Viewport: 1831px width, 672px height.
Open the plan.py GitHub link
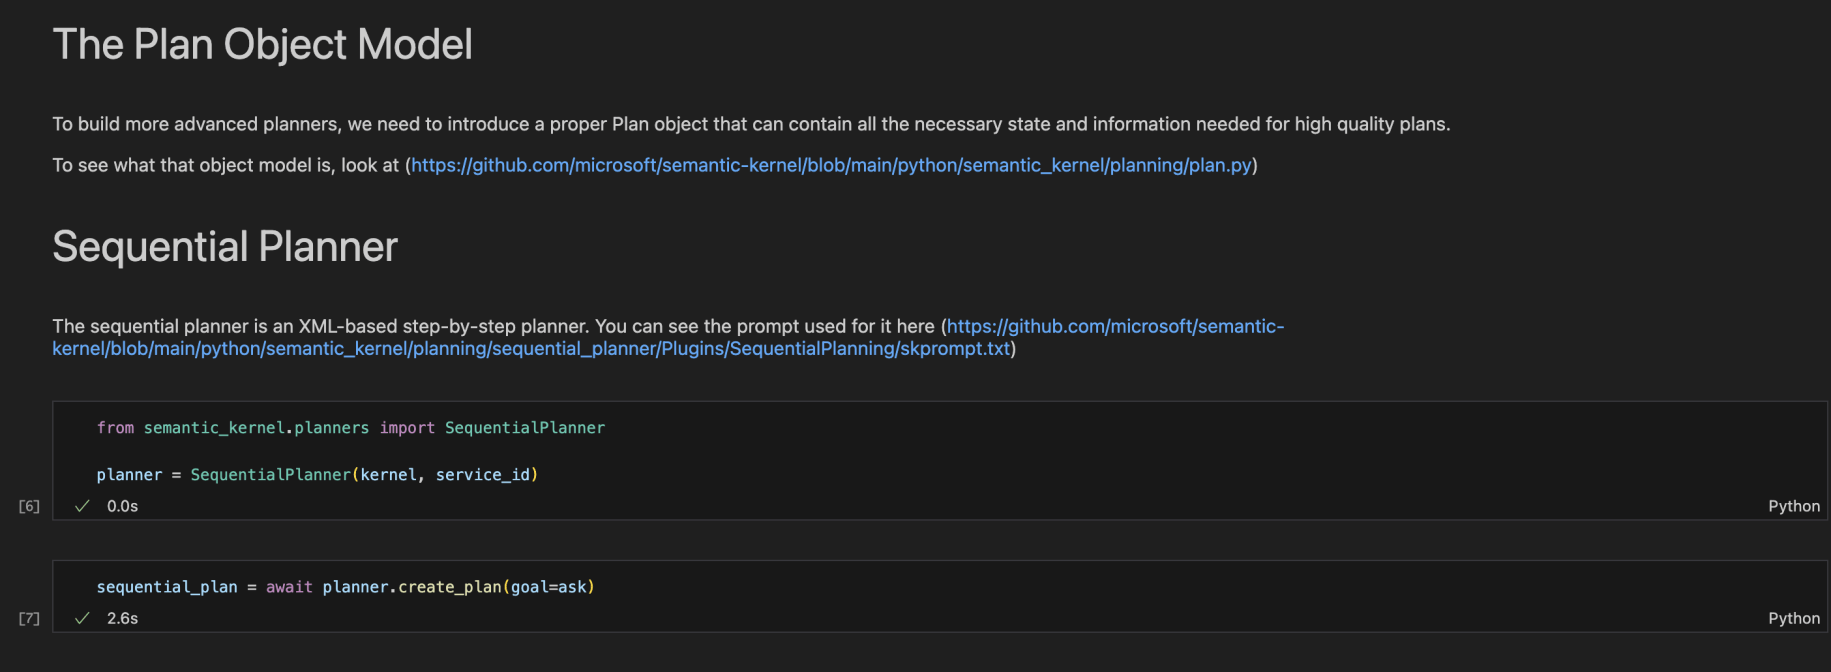point(831,165)
